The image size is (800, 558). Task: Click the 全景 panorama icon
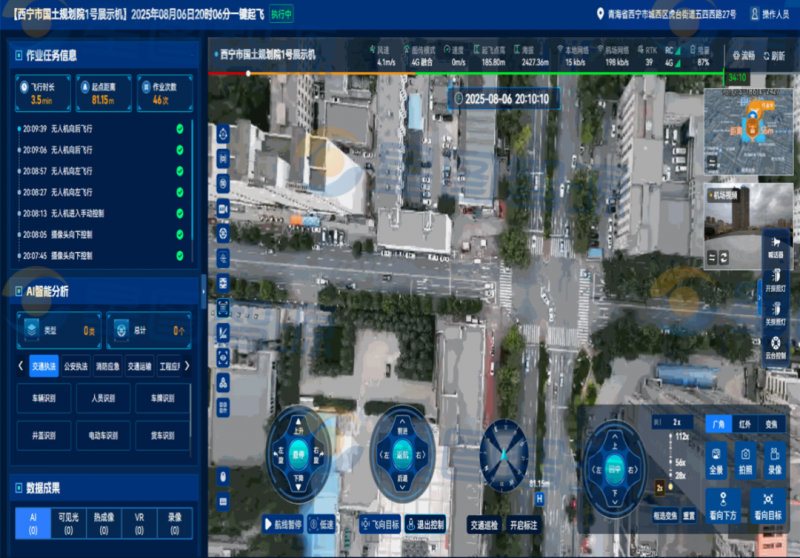[x=717, y=457]
